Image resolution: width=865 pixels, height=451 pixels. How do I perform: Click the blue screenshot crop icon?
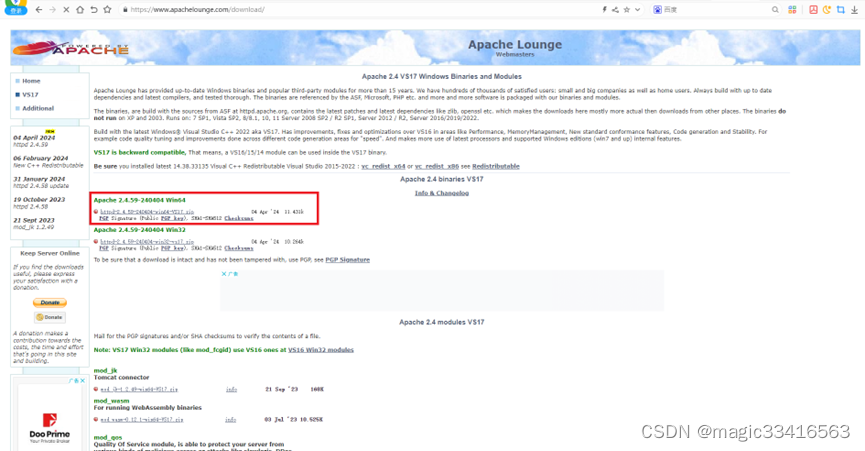tap(840, 9)
